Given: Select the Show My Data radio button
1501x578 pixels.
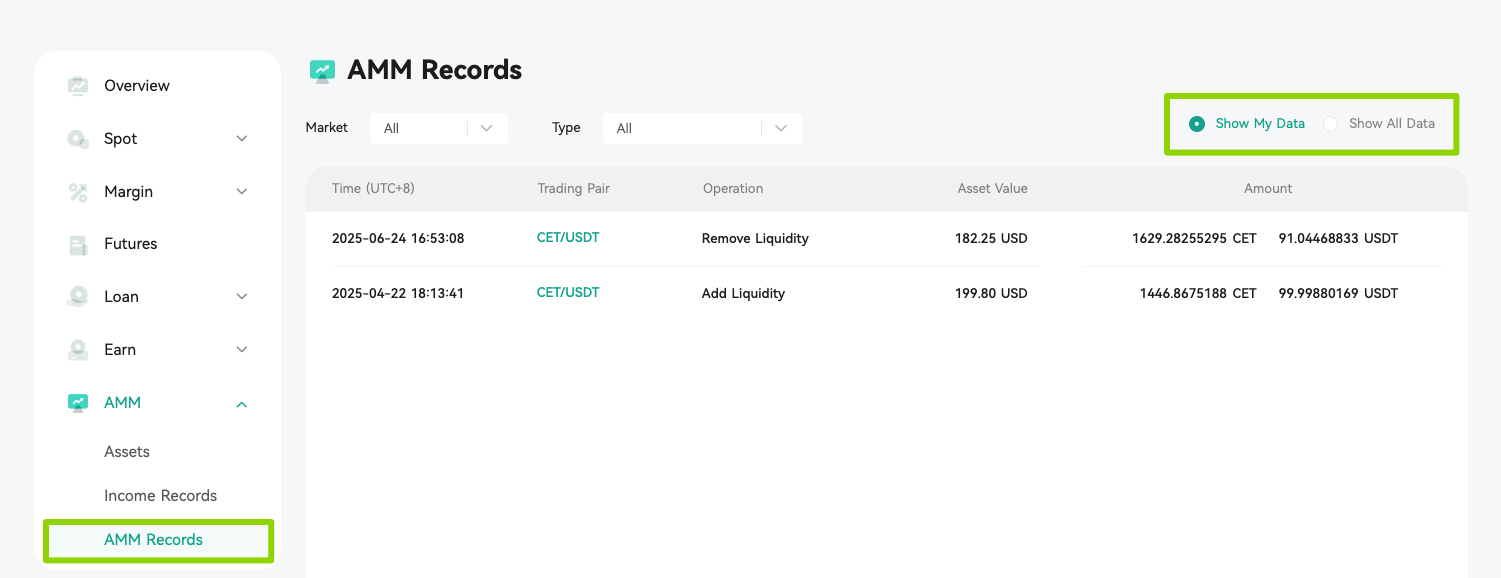Looking at the screenshot, I should click(x=1197, y=124).
